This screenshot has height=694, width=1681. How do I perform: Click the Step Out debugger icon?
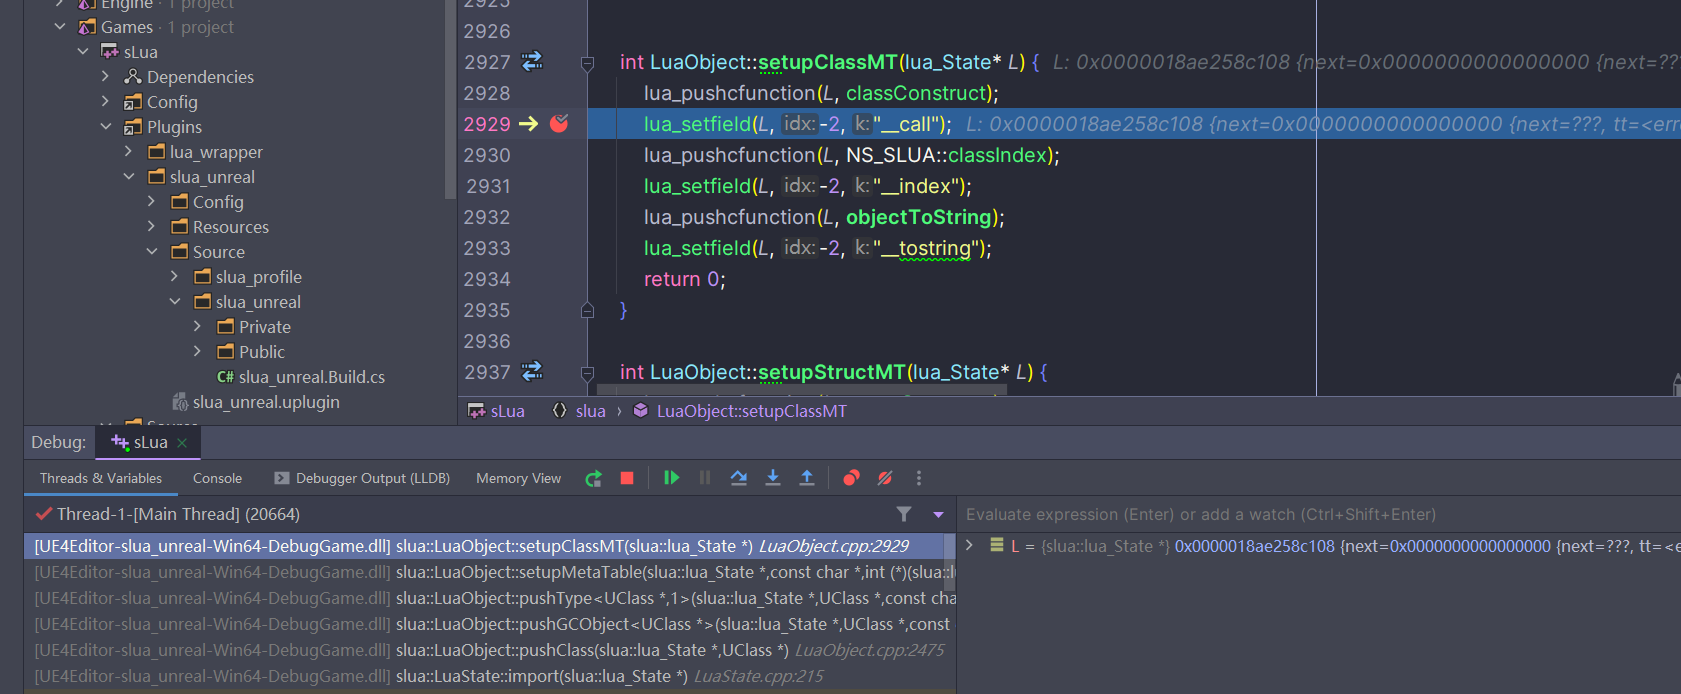[x=807, y=478]
